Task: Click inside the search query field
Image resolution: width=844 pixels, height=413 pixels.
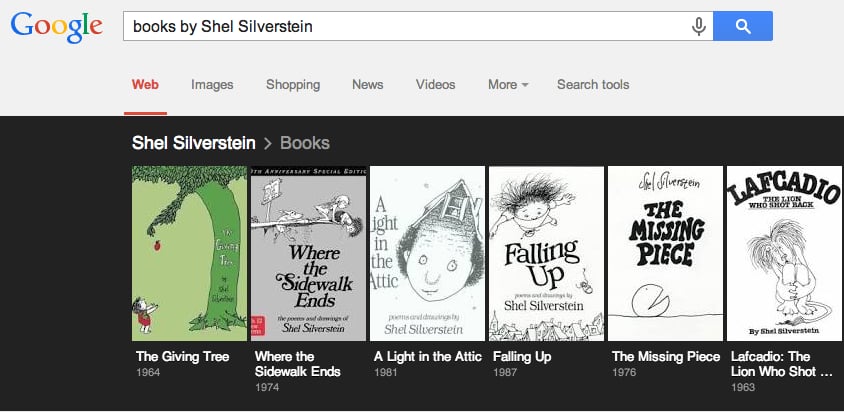Action: click(x=406, y=26)
